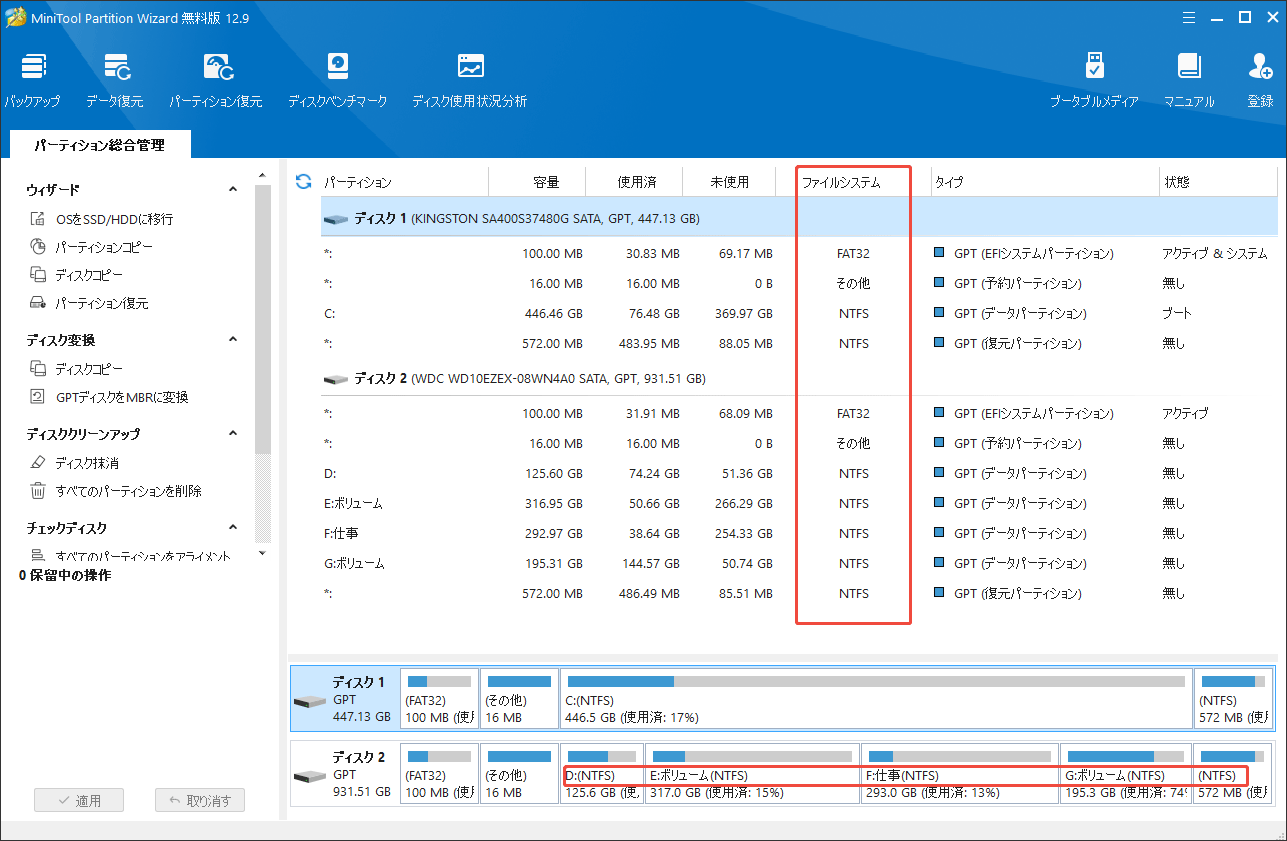
Task: Click the 登録 register icon
Action: pyautogui.click(x=1260, y=80)
